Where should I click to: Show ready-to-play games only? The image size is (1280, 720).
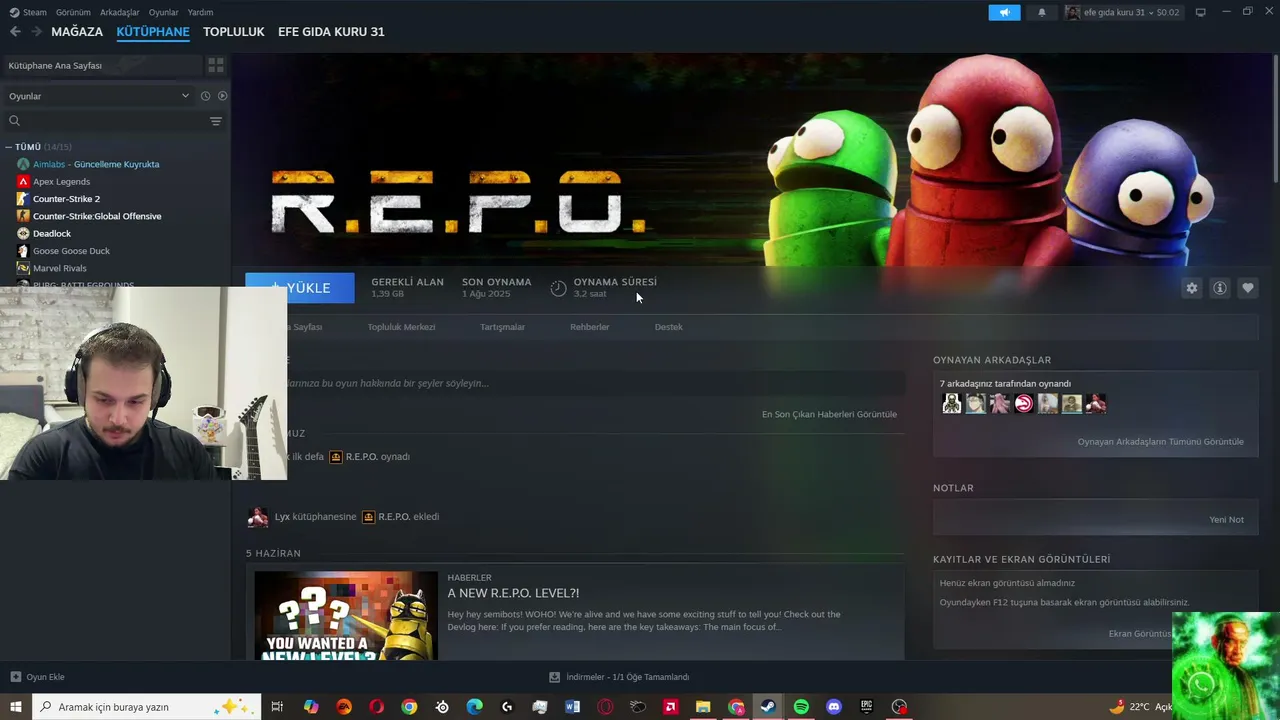[x=222, y=96]
